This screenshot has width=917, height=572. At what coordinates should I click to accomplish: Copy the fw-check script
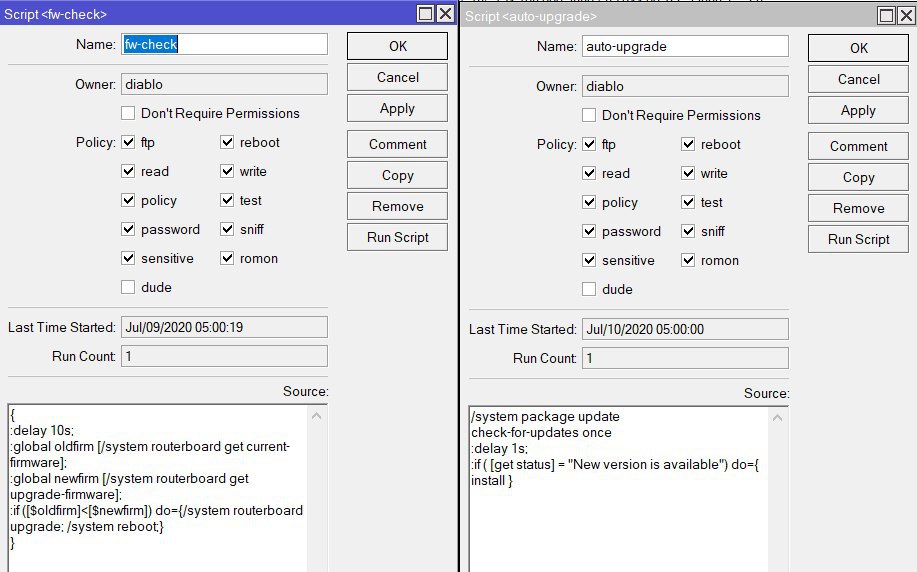pyautogui.click(x=398, y=175)
